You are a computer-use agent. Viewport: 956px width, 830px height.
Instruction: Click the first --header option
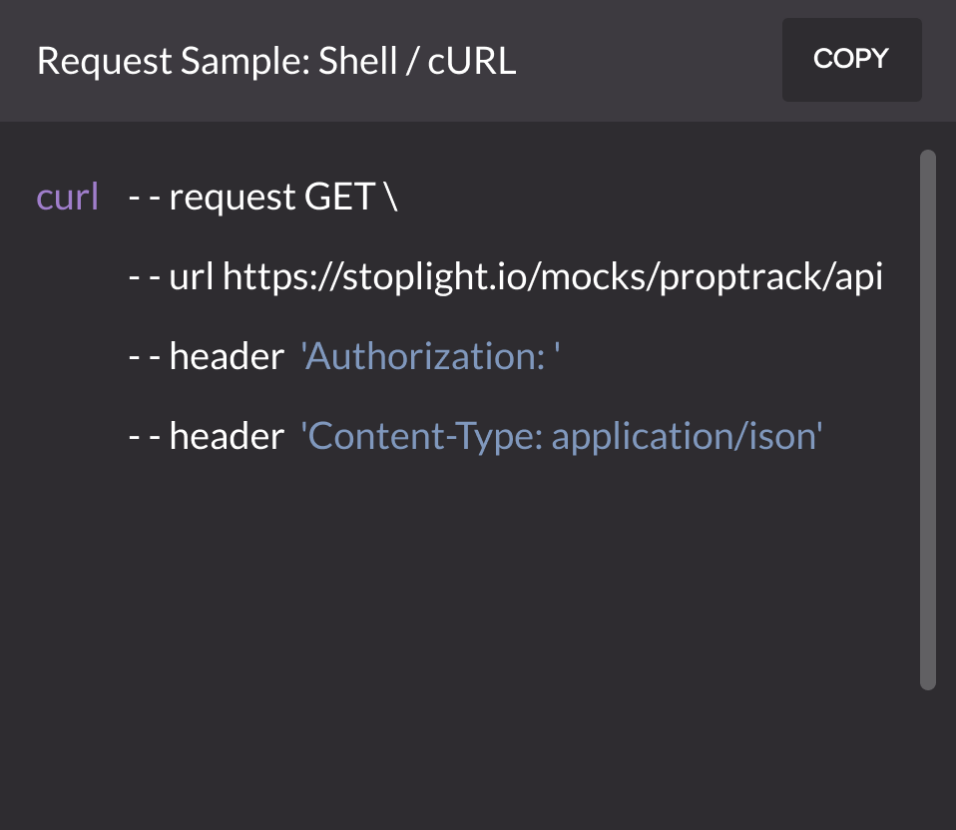(203, 356)
